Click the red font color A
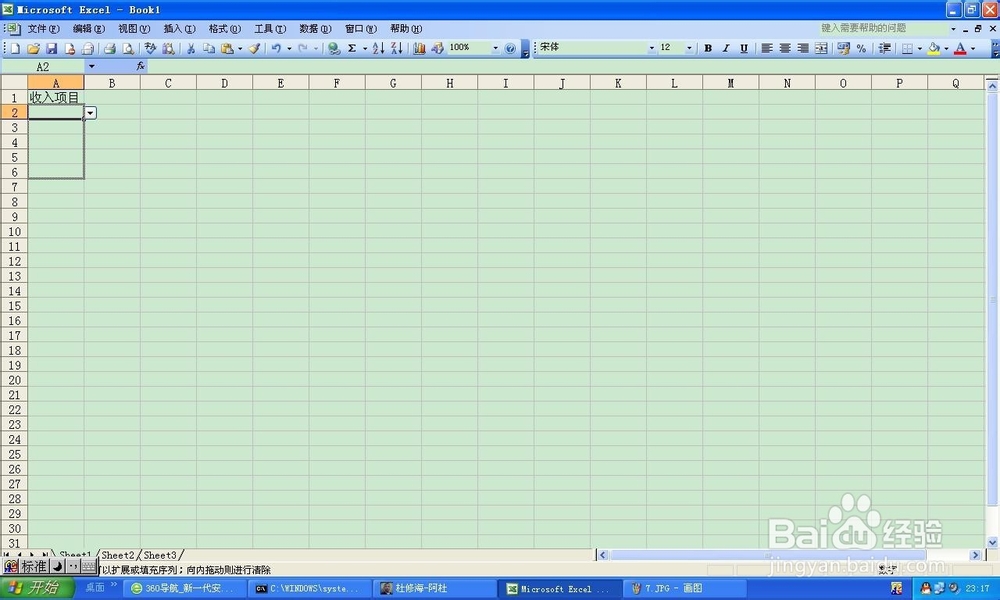The width and height of the screenshot is (1000, 600). click(x=960, y=48)
